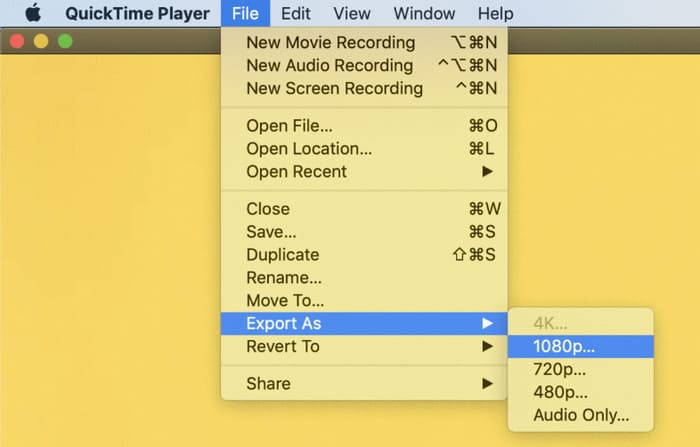
Task: Export as 1080p...
Action: 581,346
